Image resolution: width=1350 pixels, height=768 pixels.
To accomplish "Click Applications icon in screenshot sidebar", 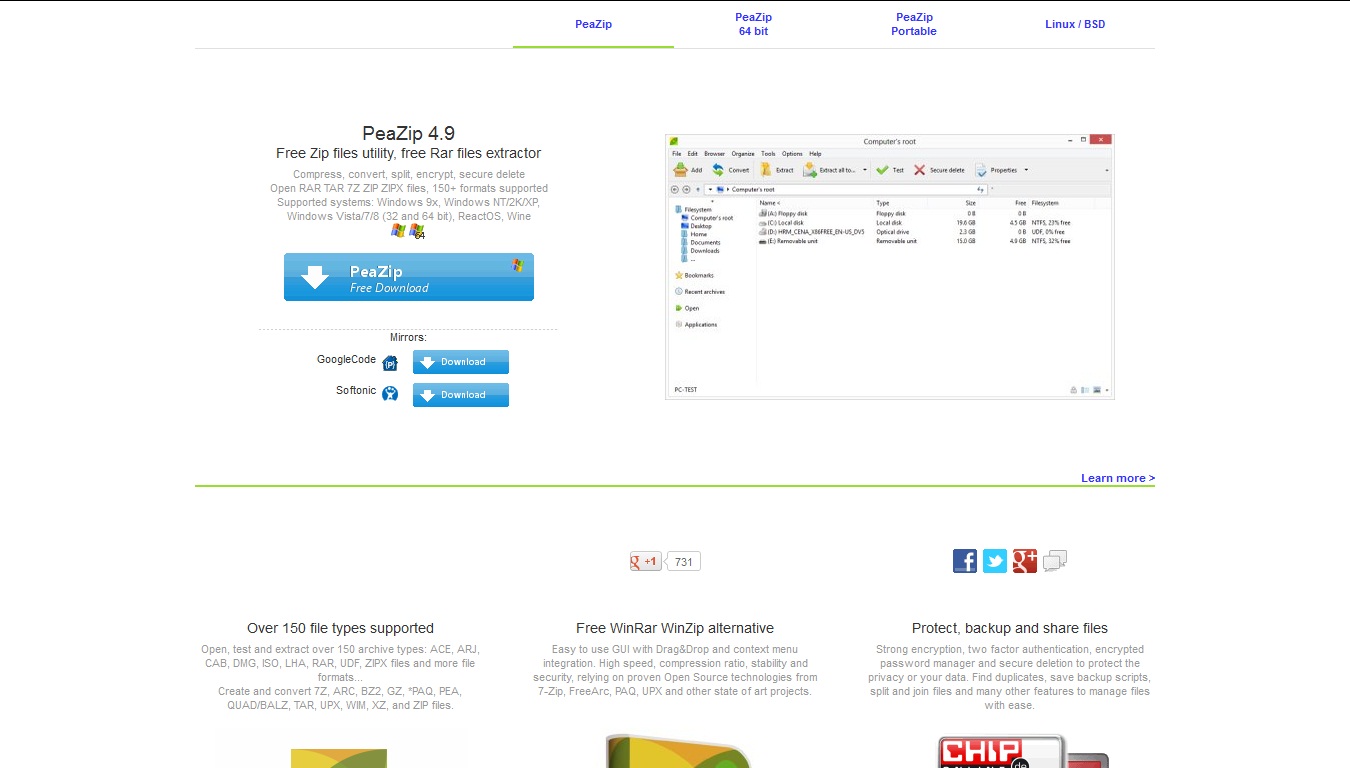I will pyautogui.click(x=679, y=324).
